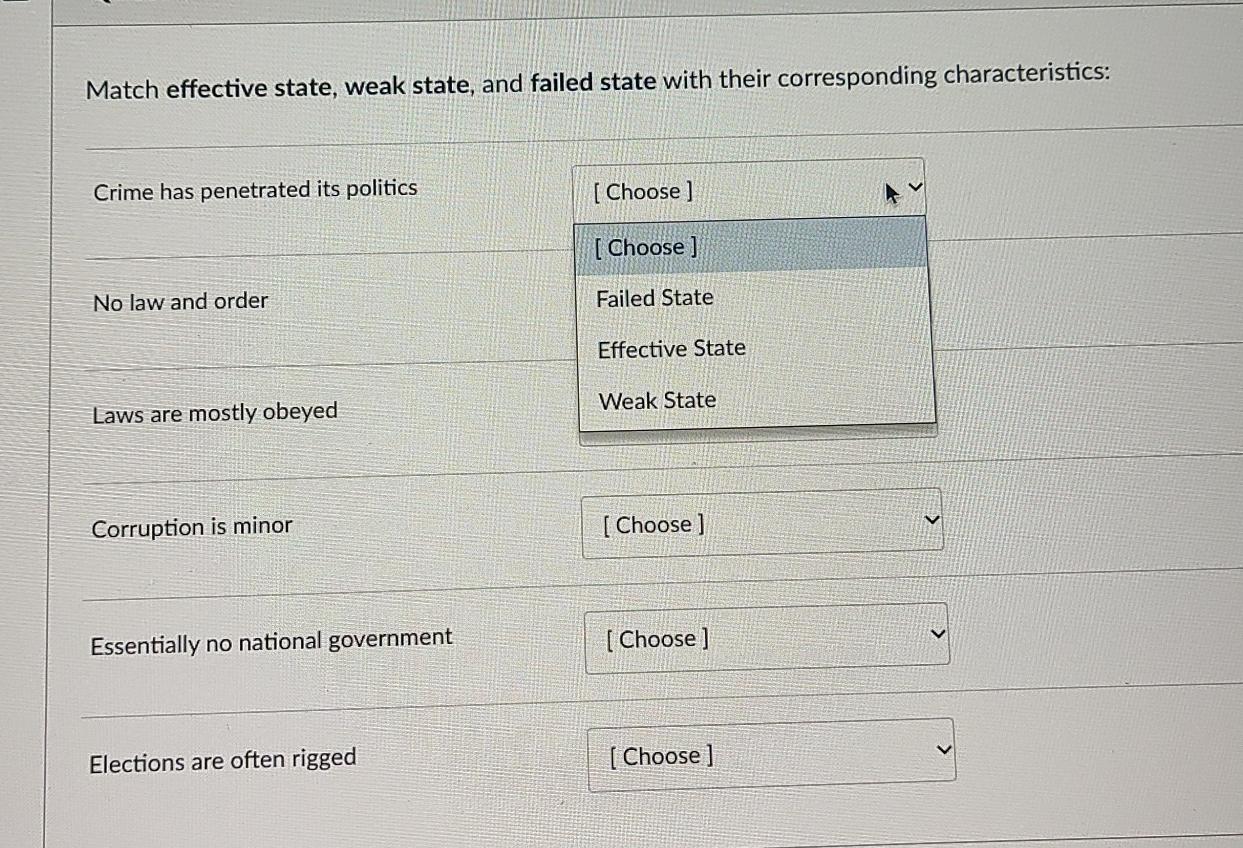Image resolution: width=1243 pixels, height=848 pixels.
Task: Open the dropdown beside "Elections are often rigged"
Action: pyautogui.click(x=770, y=755)
